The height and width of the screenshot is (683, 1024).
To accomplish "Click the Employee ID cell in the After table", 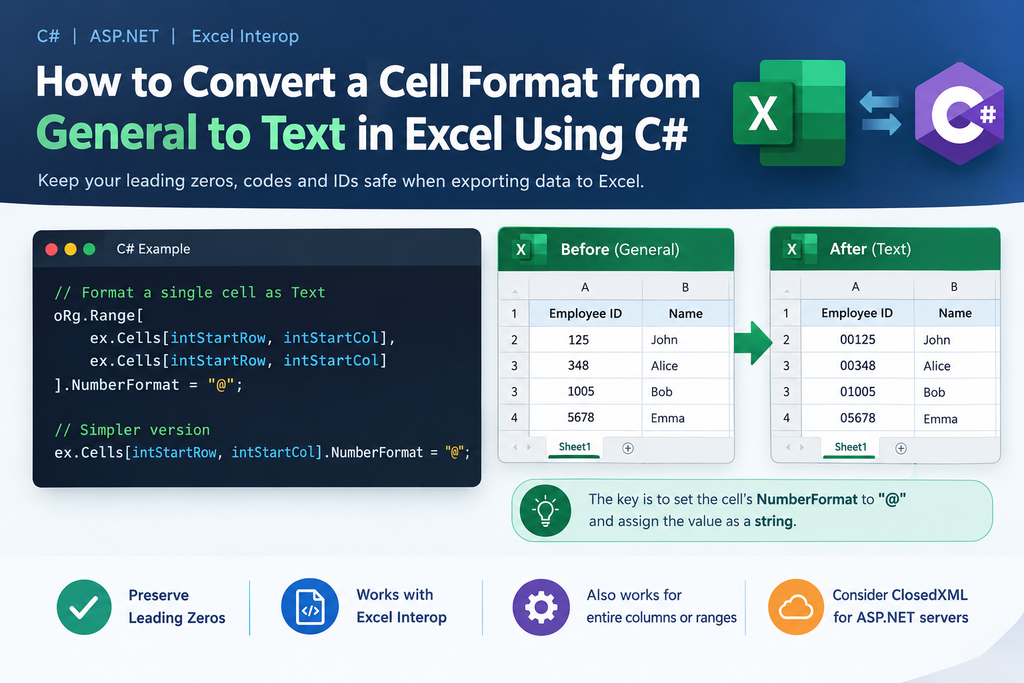I will (x=857, y=313).
